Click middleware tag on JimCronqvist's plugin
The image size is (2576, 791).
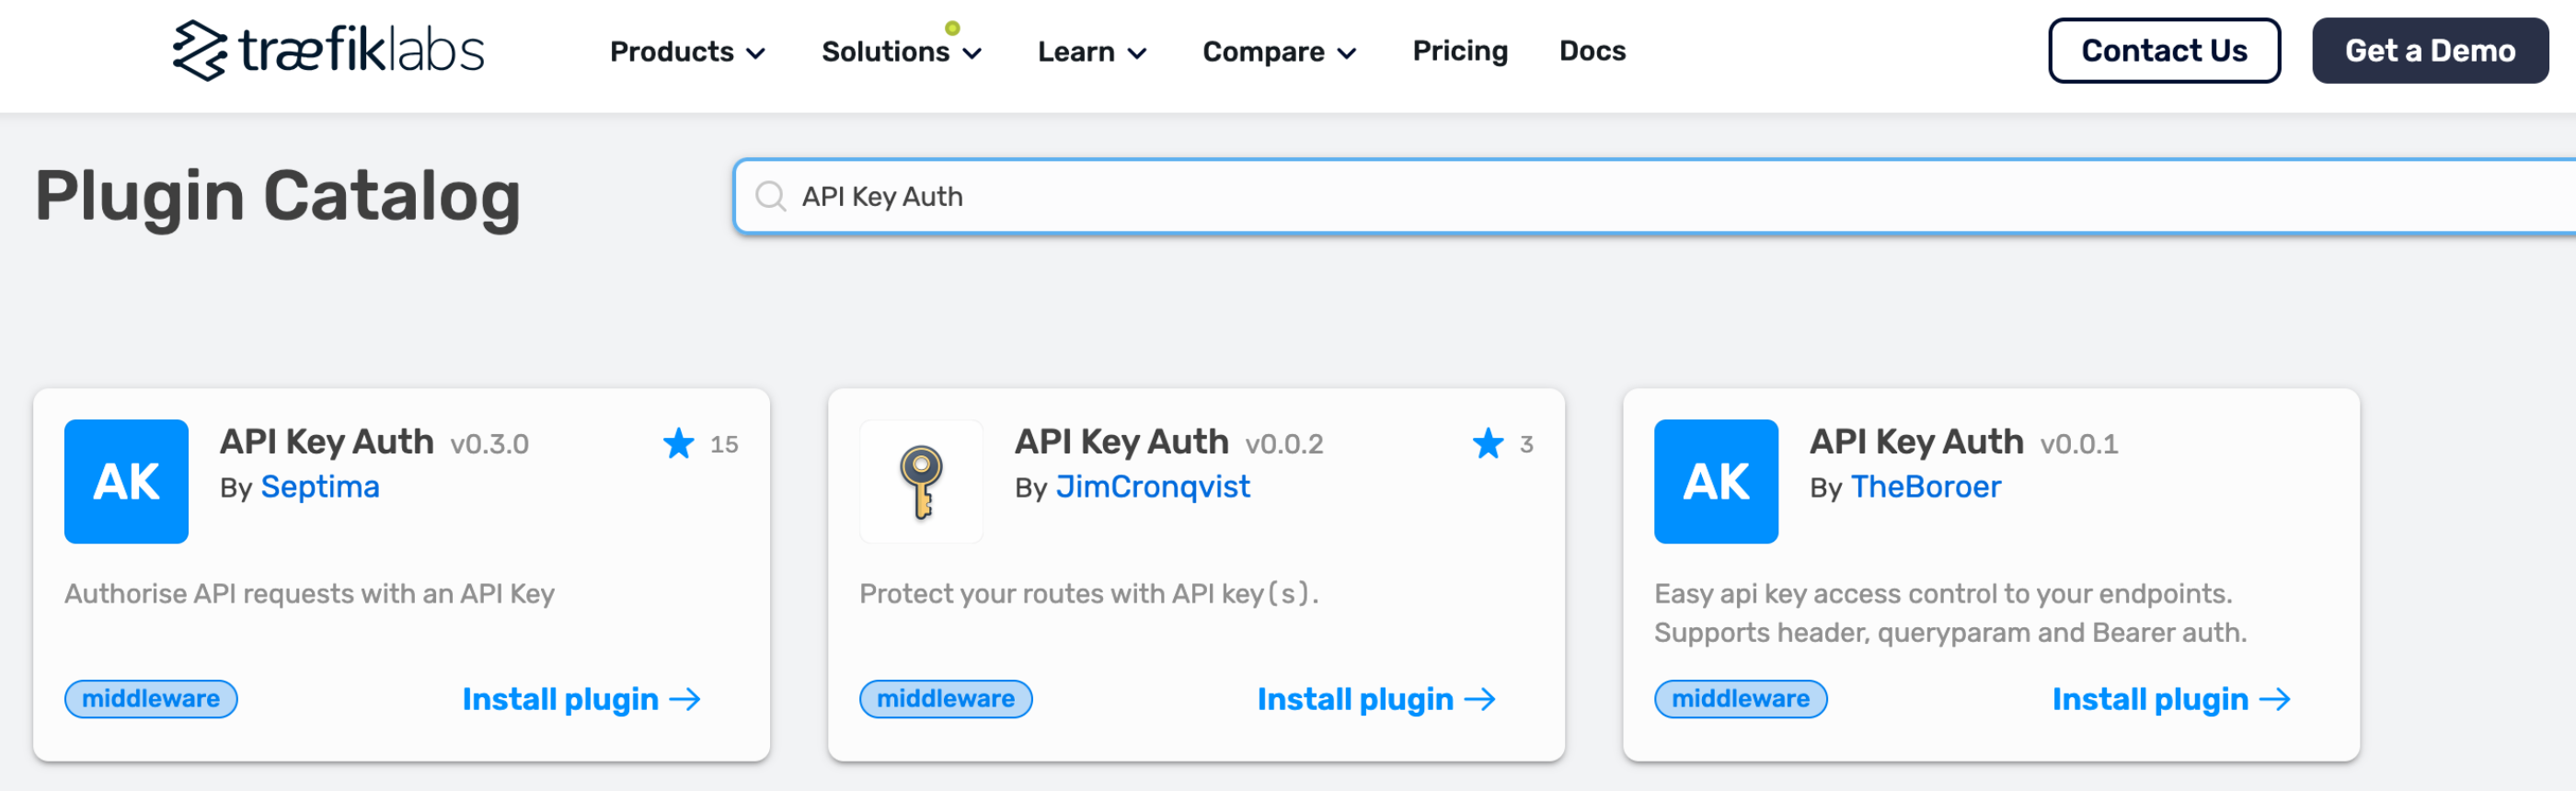pyautogui.click(x=946, y=698)
